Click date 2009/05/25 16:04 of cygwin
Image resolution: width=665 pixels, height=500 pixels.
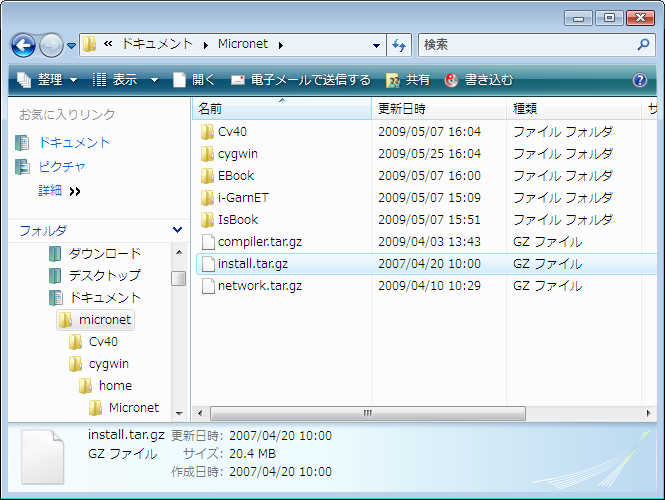point(430,154)
